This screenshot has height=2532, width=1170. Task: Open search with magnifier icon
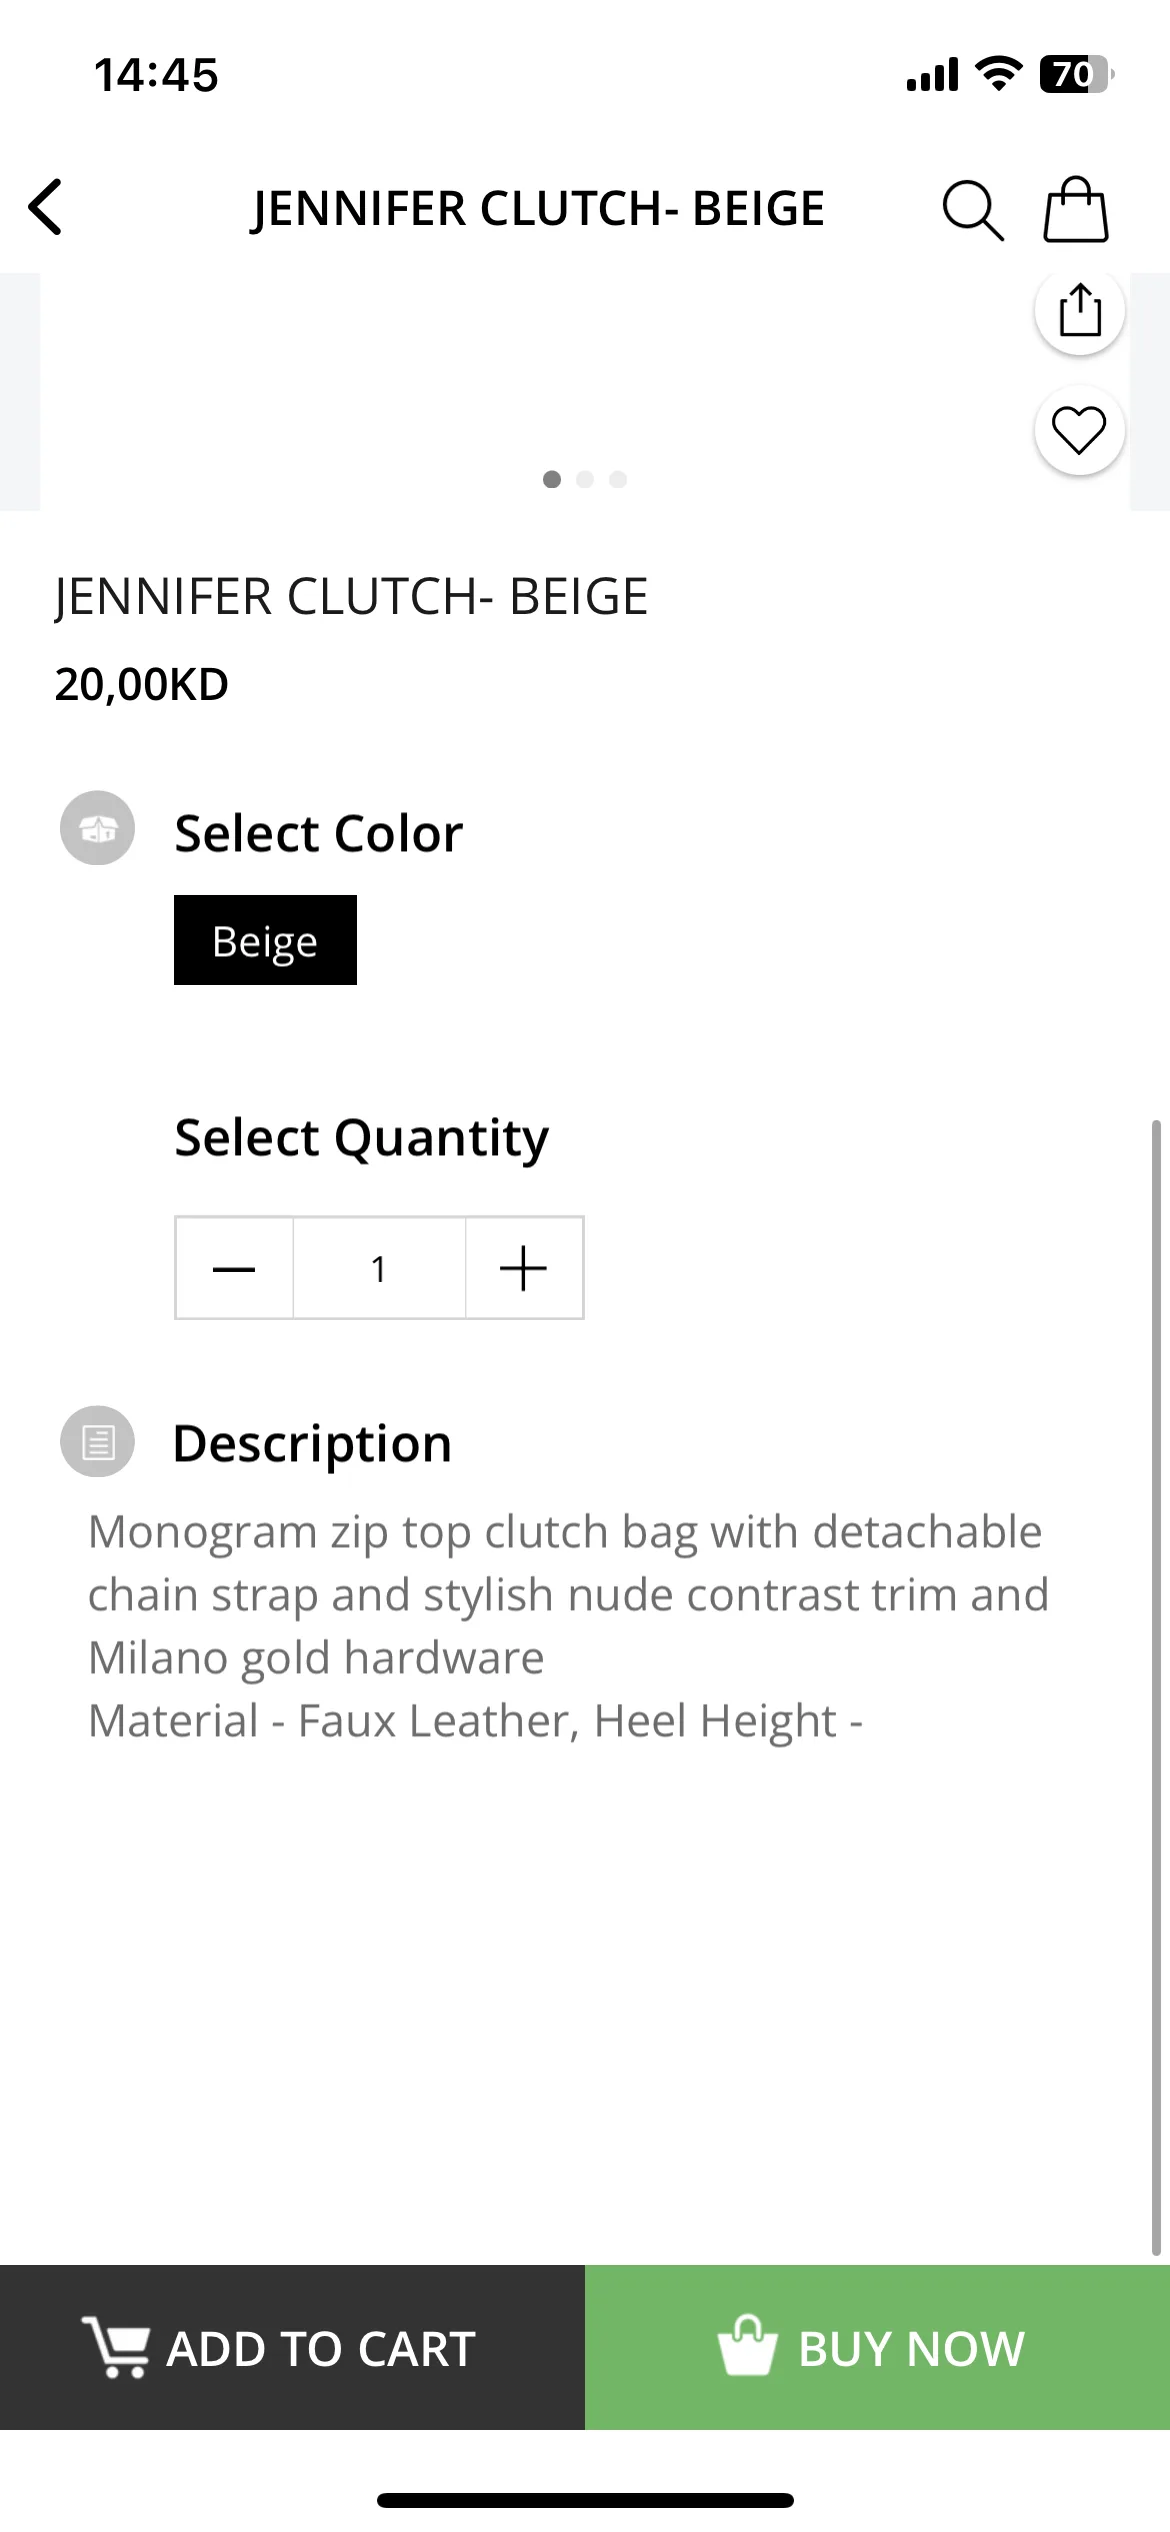pyautogui.click(x=973, y=210)
